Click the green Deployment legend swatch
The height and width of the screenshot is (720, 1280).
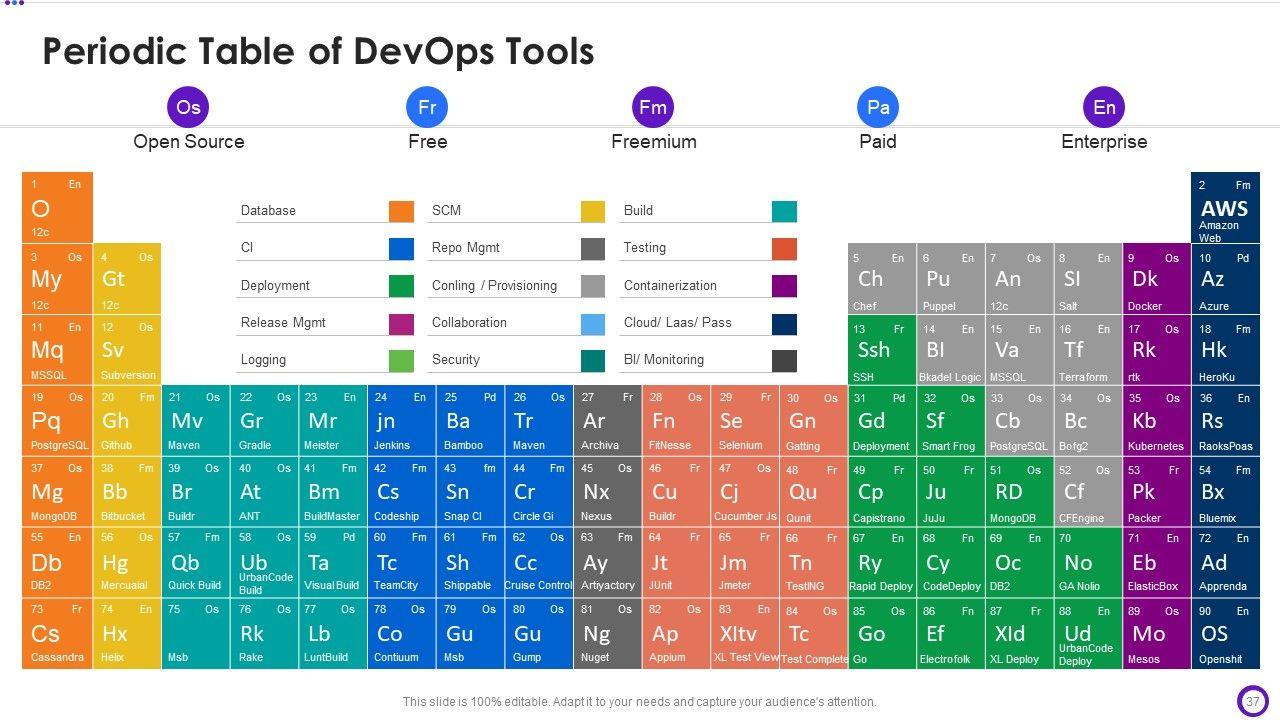(x=401, y=286)
